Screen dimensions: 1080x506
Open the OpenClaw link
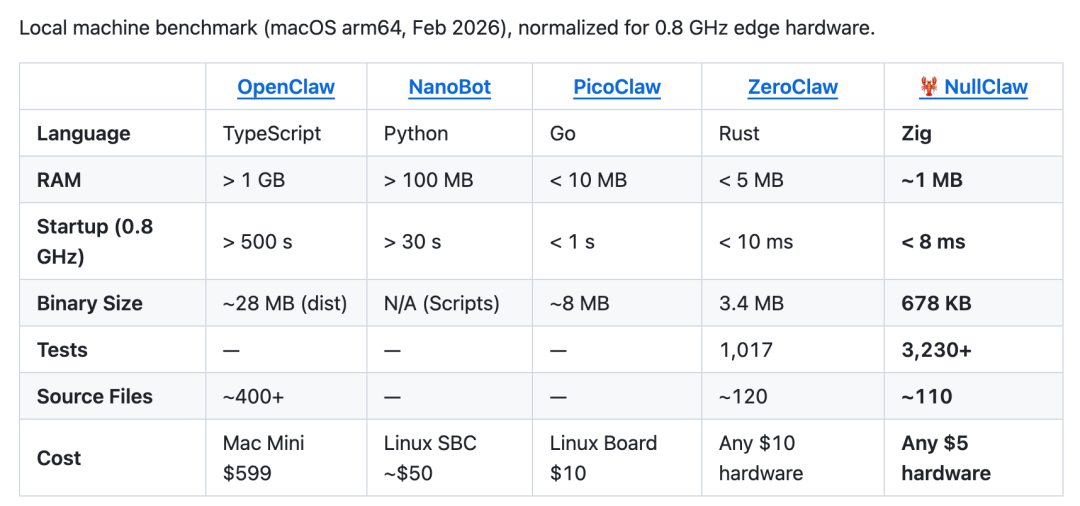[286, 87]
